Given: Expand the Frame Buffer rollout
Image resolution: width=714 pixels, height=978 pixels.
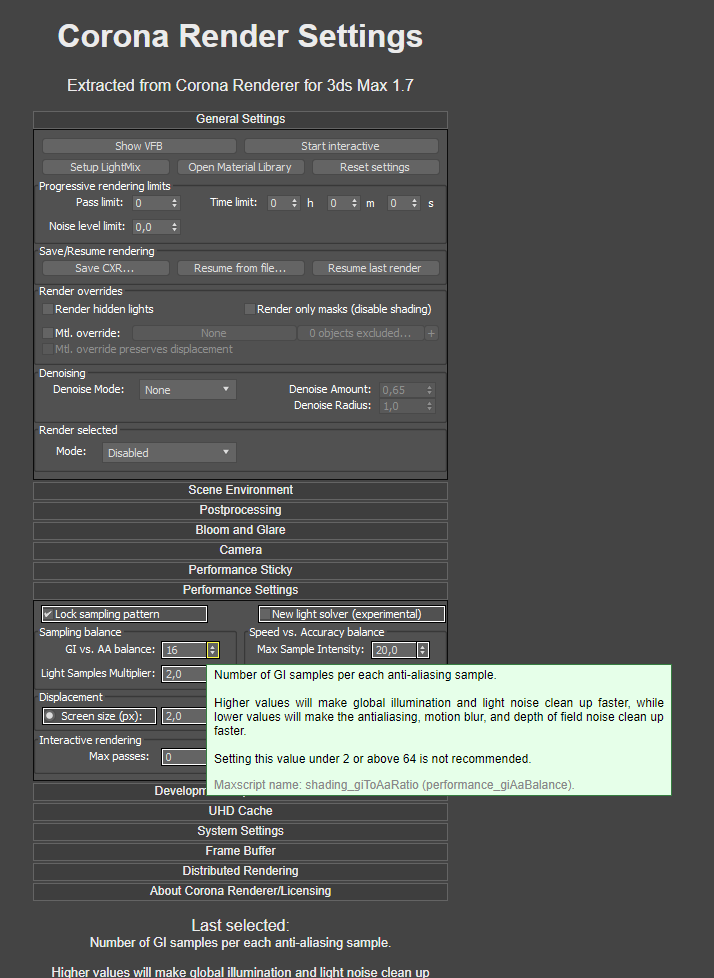Looking at the screenshot, I should [240, 851].
